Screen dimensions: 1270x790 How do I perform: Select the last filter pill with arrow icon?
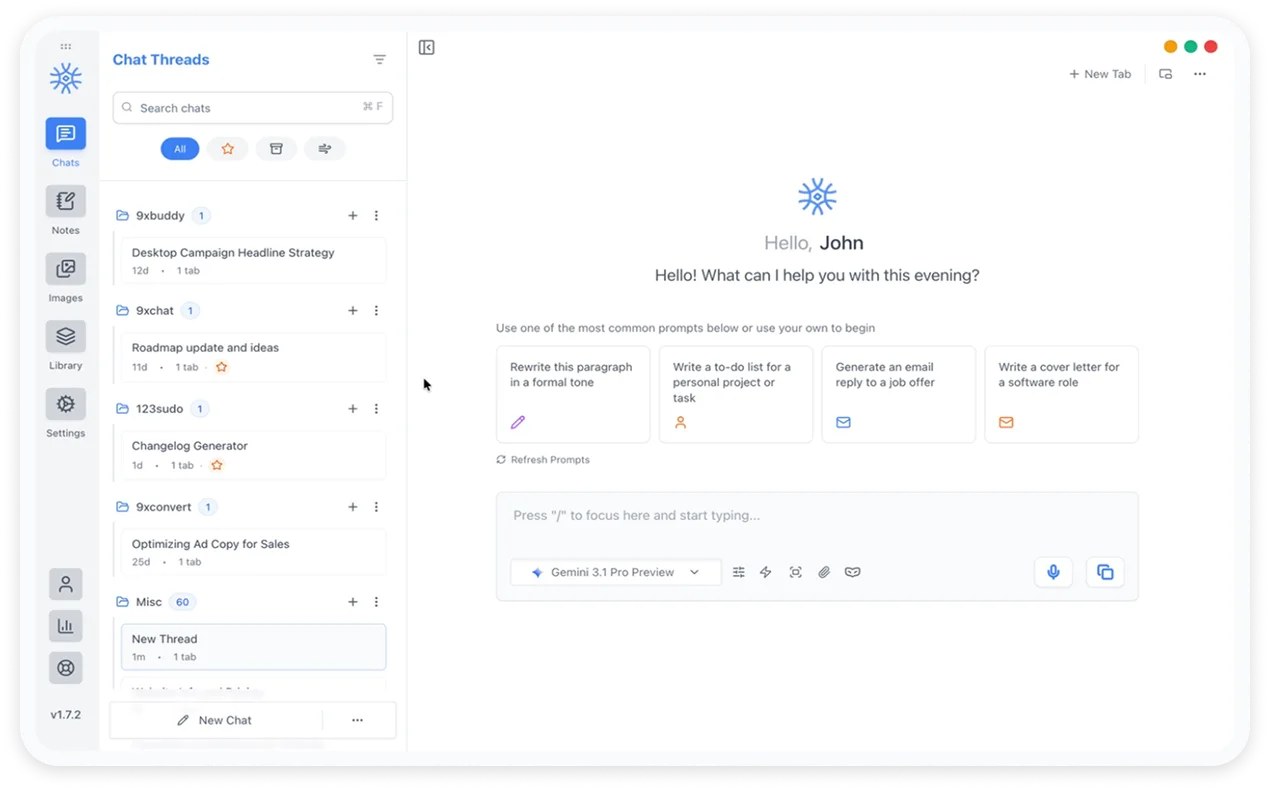[x=325, y=149]
